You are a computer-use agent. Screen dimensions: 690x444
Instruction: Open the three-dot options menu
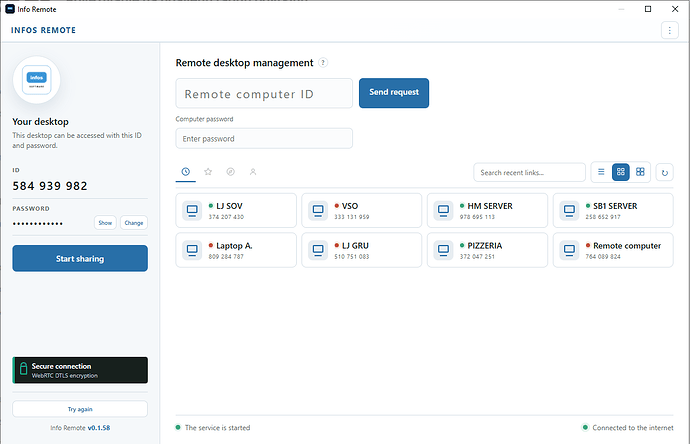point(669,30)
